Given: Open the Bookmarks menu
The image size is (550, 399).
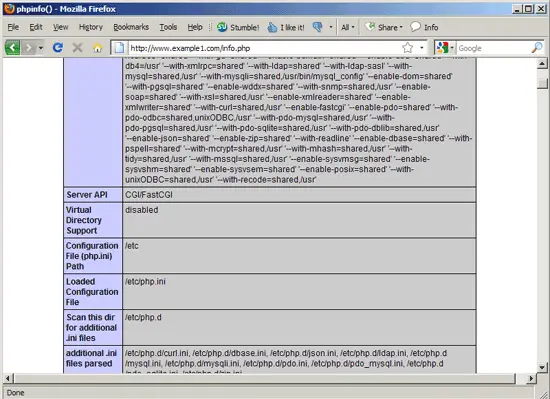Looking at the screenshot, I should coord(131,27).
